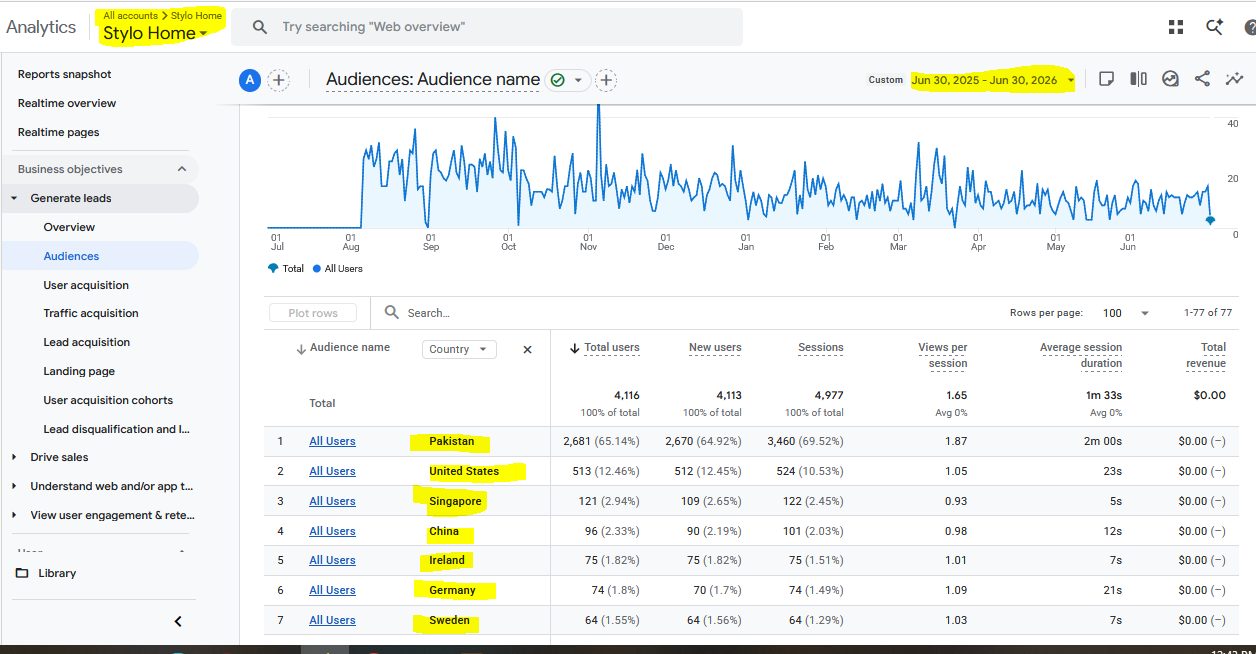
Task: Click the blue 'A' All Users segment chip
Action: click(x=249, y=80)
